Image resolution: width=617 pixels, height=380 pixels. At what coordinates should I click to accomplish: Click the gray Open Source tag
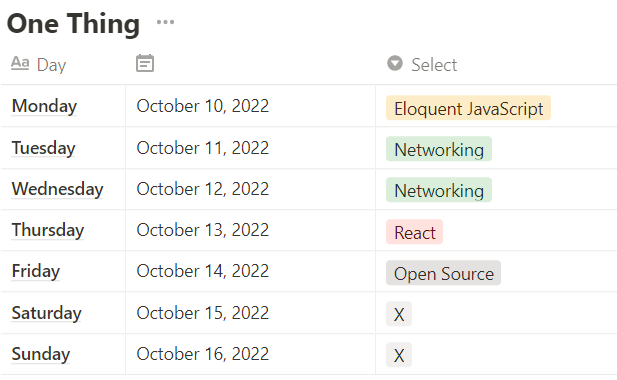(443, 273)
